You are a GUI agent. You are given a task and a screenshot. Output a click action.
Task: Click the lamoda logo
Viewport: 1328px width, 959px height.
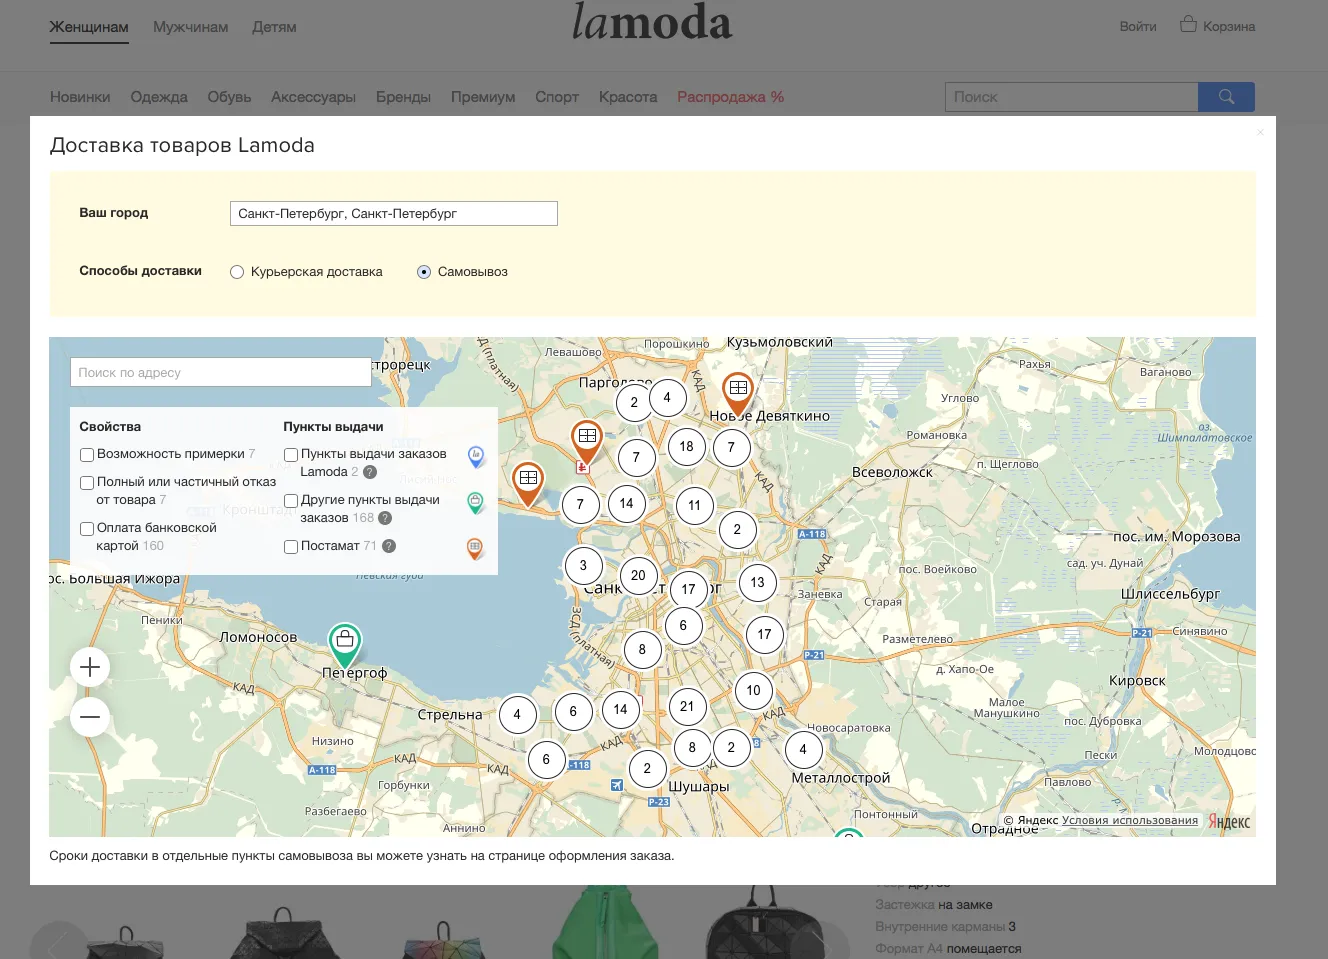[x=652, y=22]
